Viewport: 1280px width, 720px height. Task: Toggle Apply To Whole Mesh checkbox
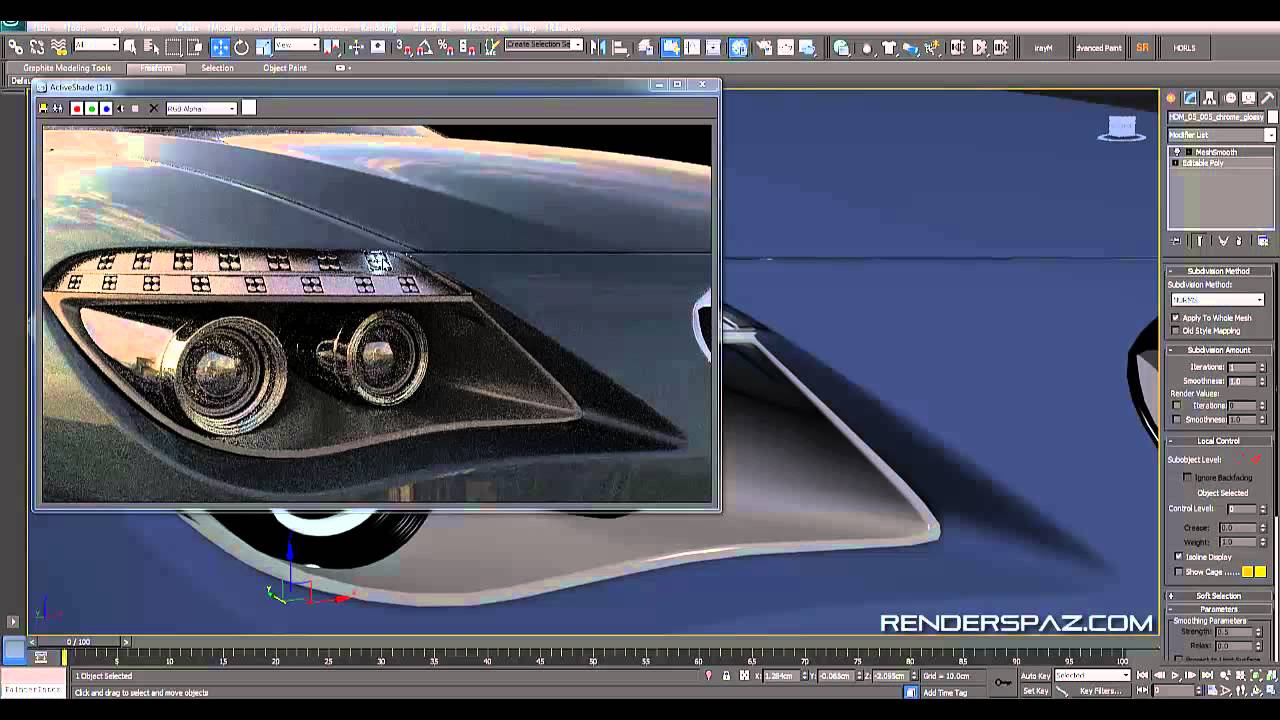pos(1176,318)
